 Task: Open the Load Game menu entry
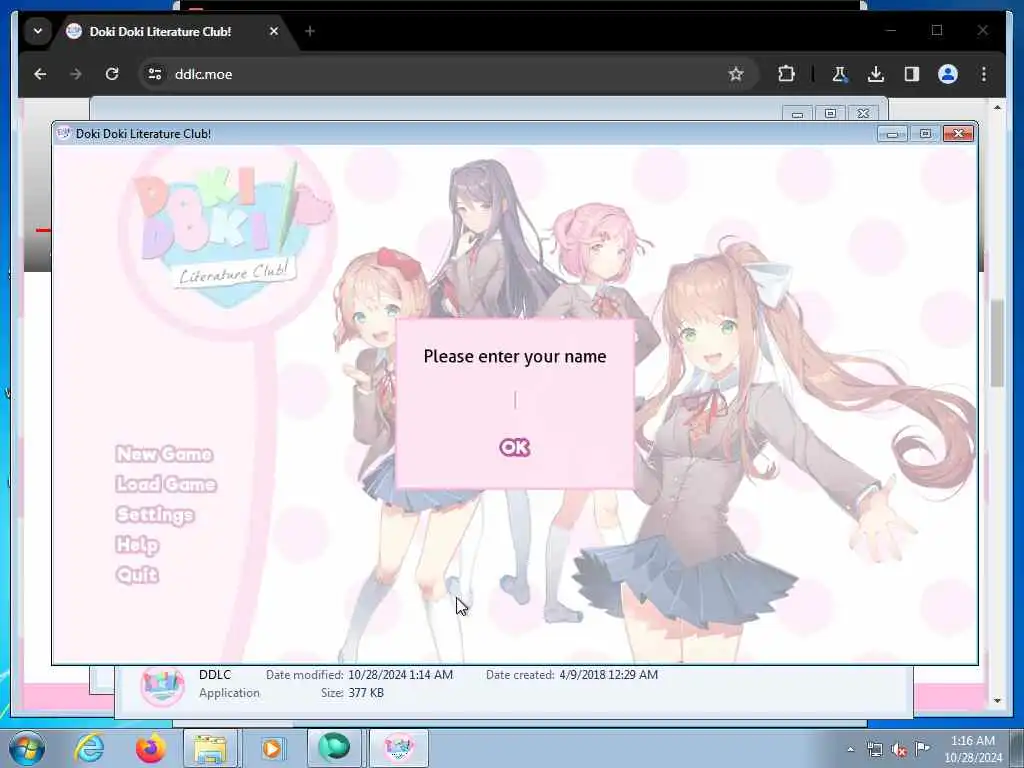[x=166, y=484]
